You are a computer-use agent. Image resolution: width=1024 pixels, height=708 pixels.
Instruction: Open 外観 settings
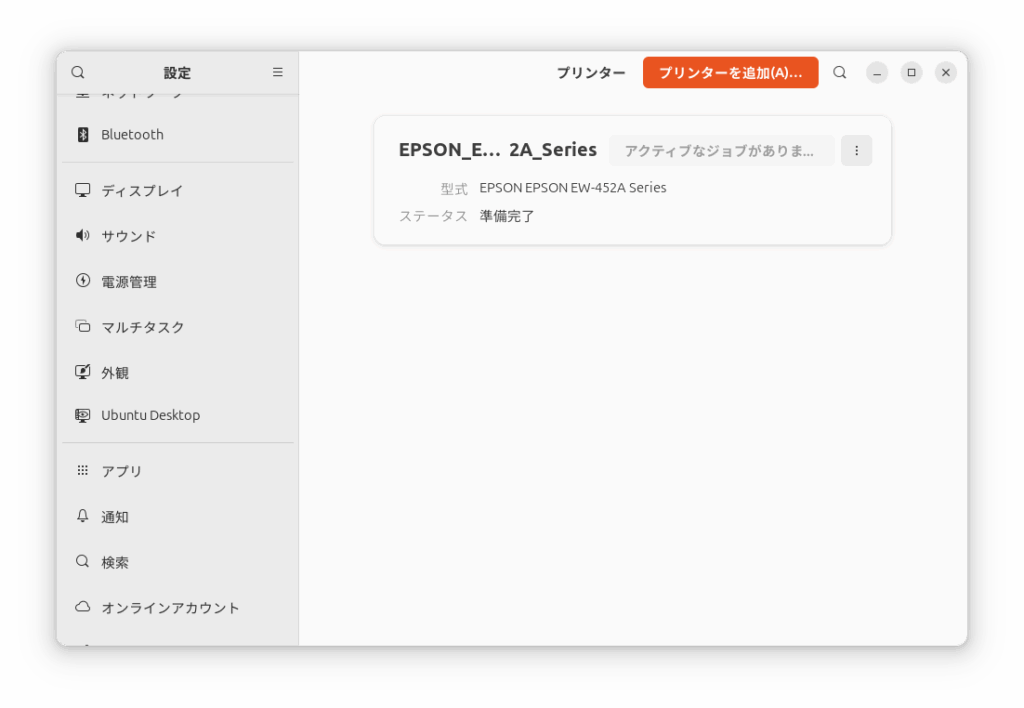178,372
